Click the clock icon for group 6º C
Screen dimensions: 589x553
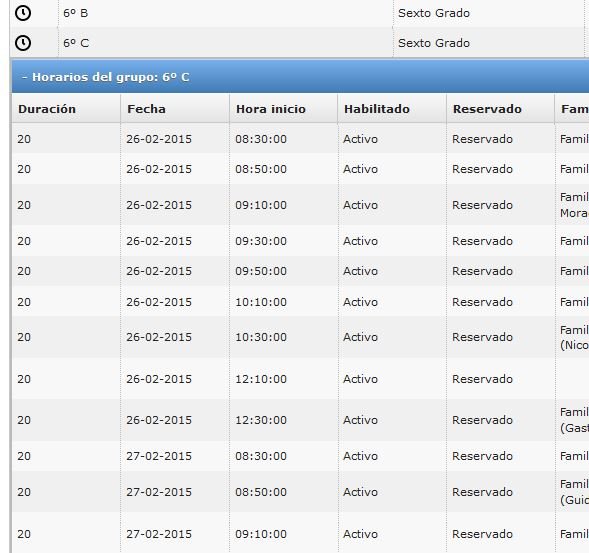[x=23, y=43]
